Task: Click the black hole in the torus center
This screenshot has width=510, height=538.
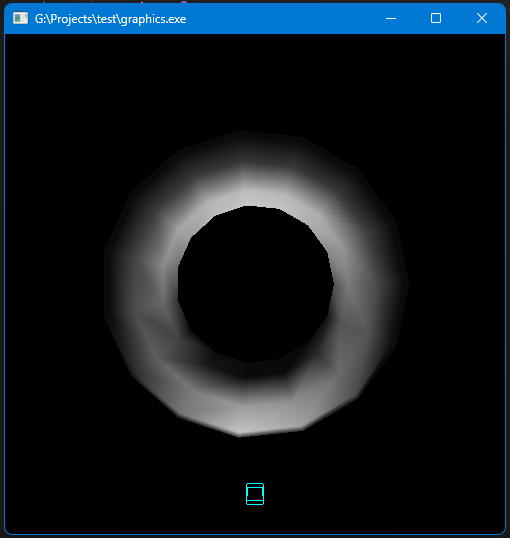Action: tap(255, 284)
